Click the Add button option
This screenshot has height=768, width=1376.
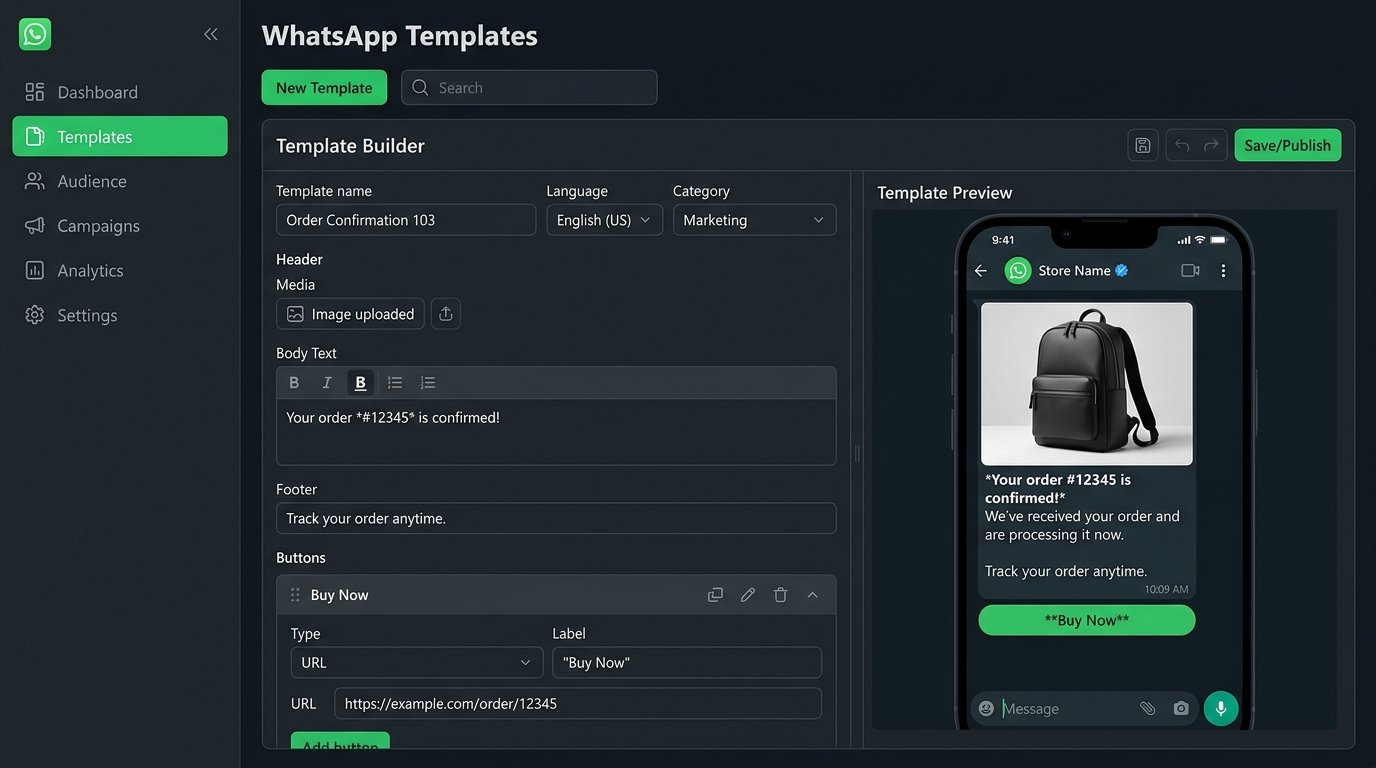click(340, 743)
